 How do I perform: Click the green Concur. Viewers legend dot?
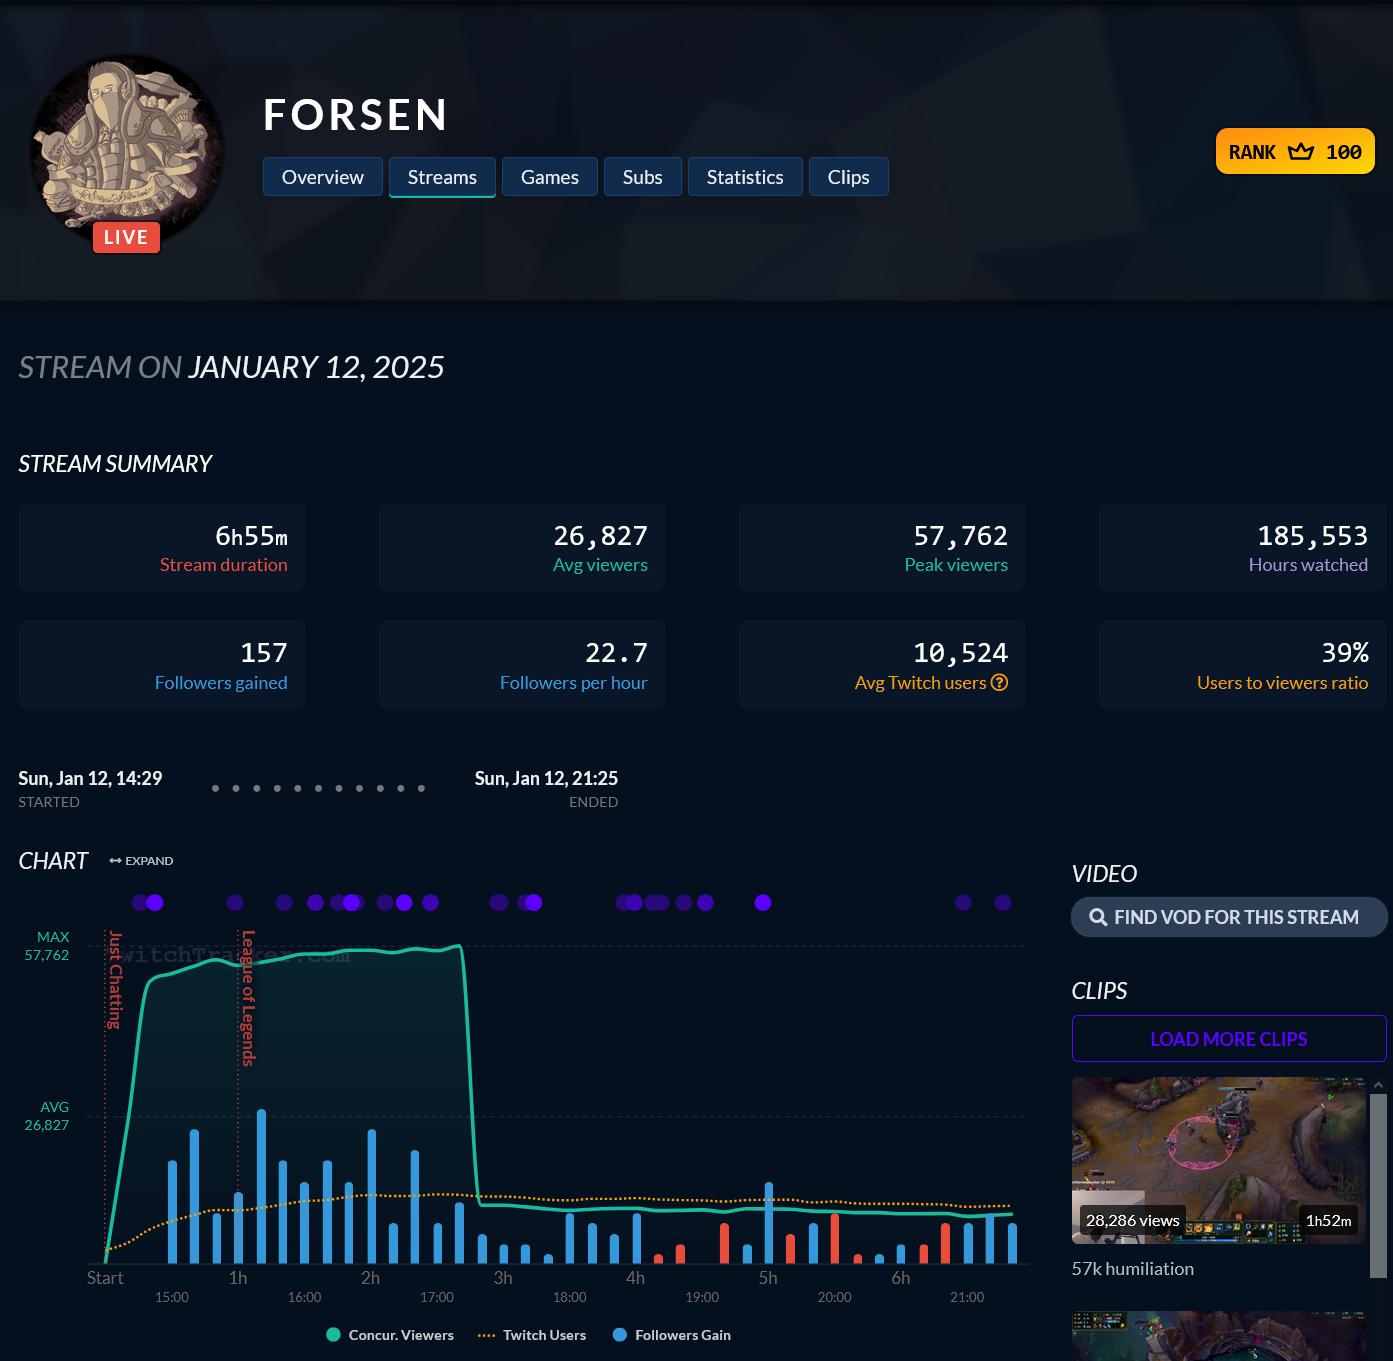click(333, 1335)
